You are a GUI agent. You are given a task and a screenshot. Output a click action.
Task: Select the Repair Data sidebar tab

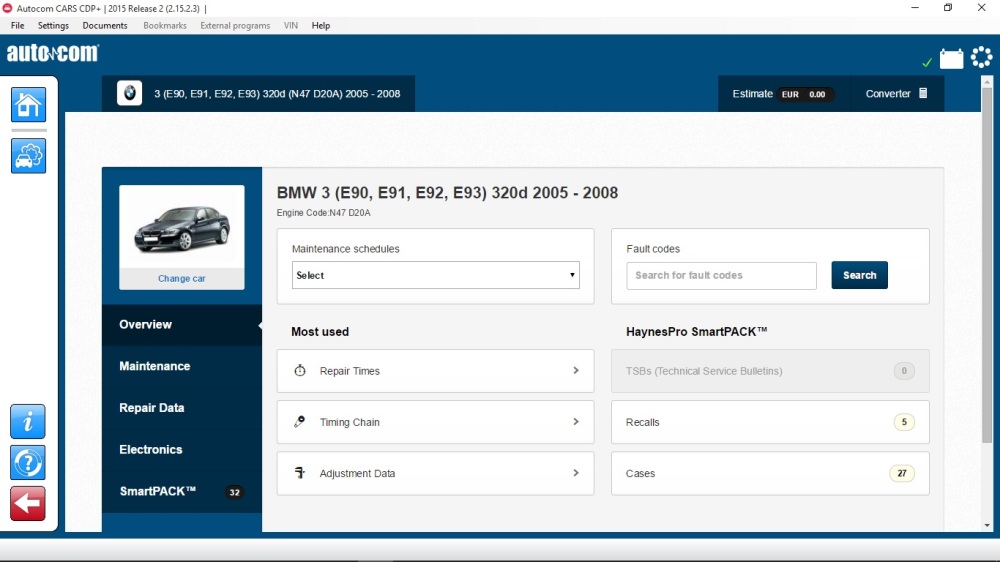click(151, 408)
